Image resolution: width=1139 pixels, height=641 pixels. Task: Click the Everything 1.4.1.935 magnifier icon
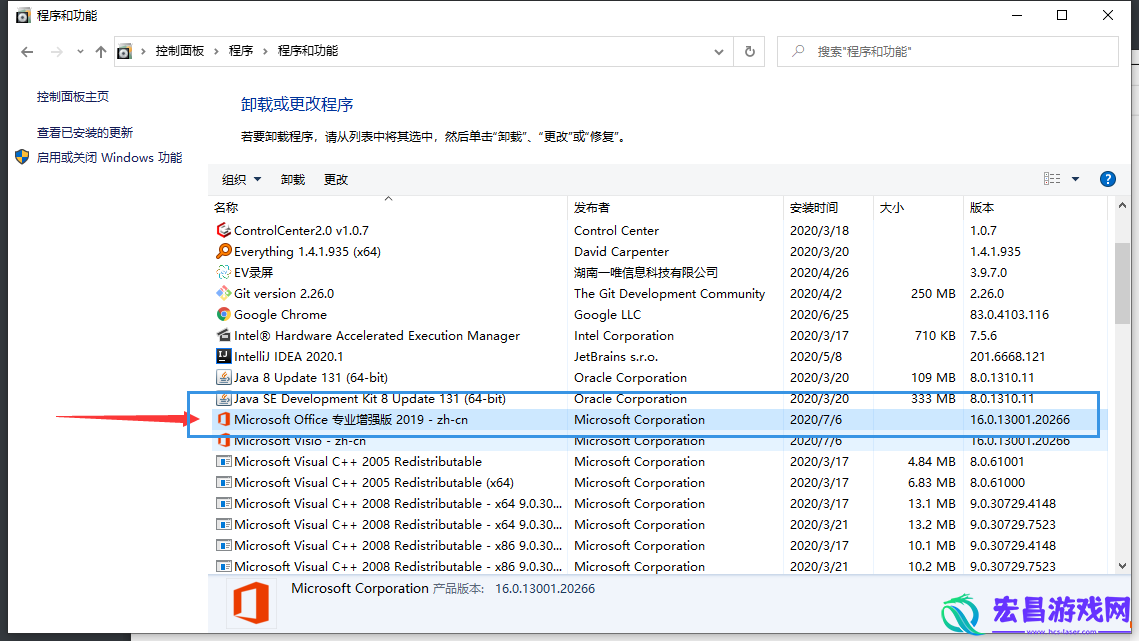click(x=224, y=251)
